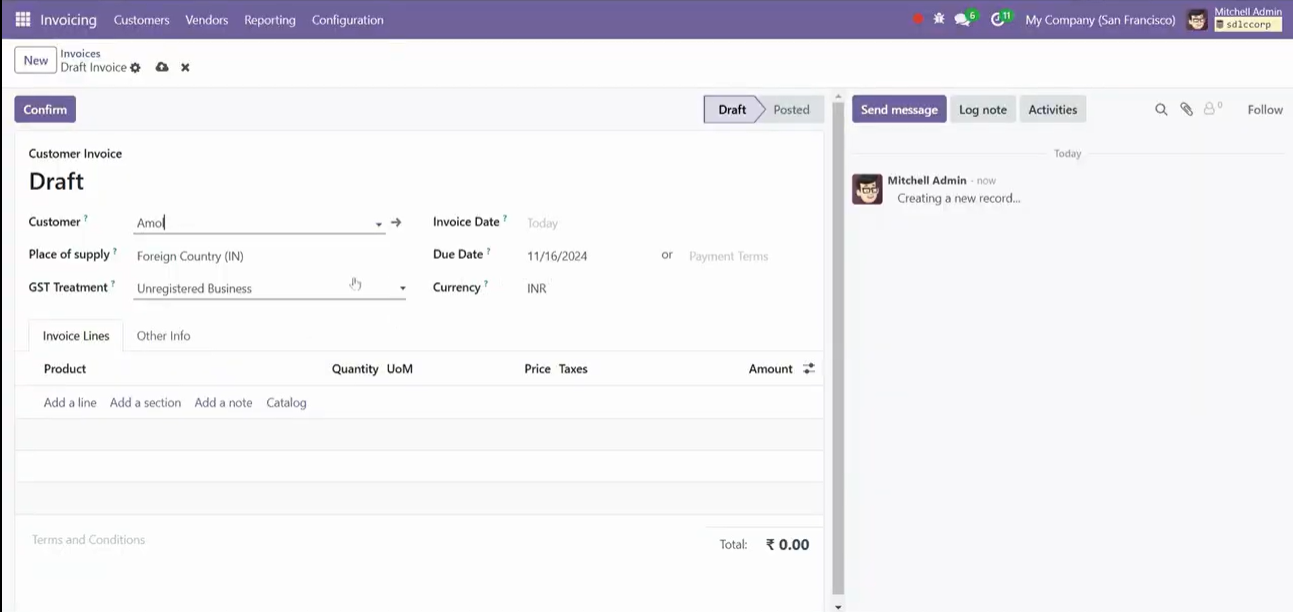Click Mitchell Admin's avatar in chatter message
Viewport: 1293px width, 612px height.
tap(867, 189)
